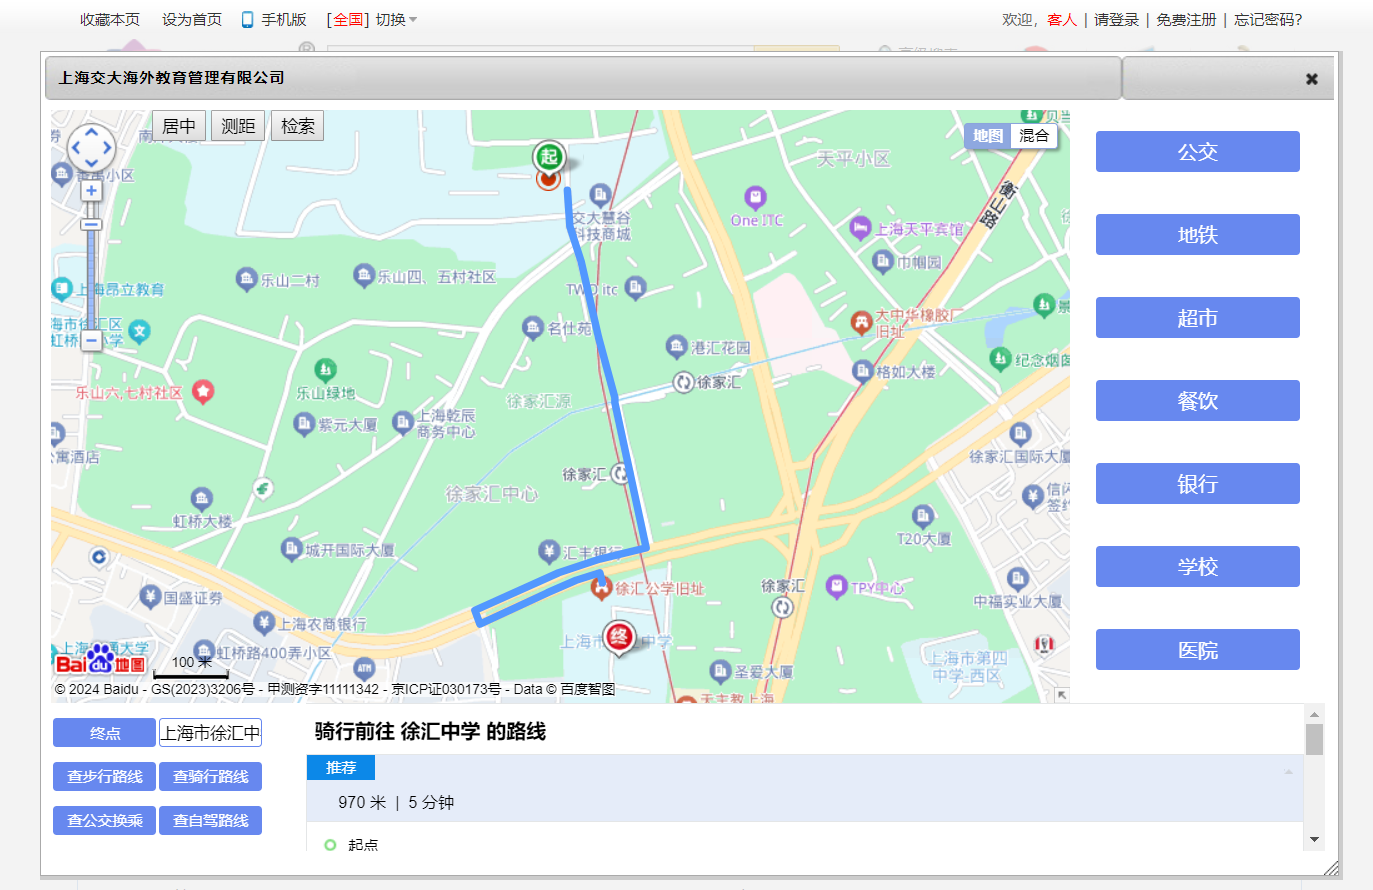Switch map to 混合 hybrid view
Screen dimensions: 1373x890
(x=1034, y=136)
